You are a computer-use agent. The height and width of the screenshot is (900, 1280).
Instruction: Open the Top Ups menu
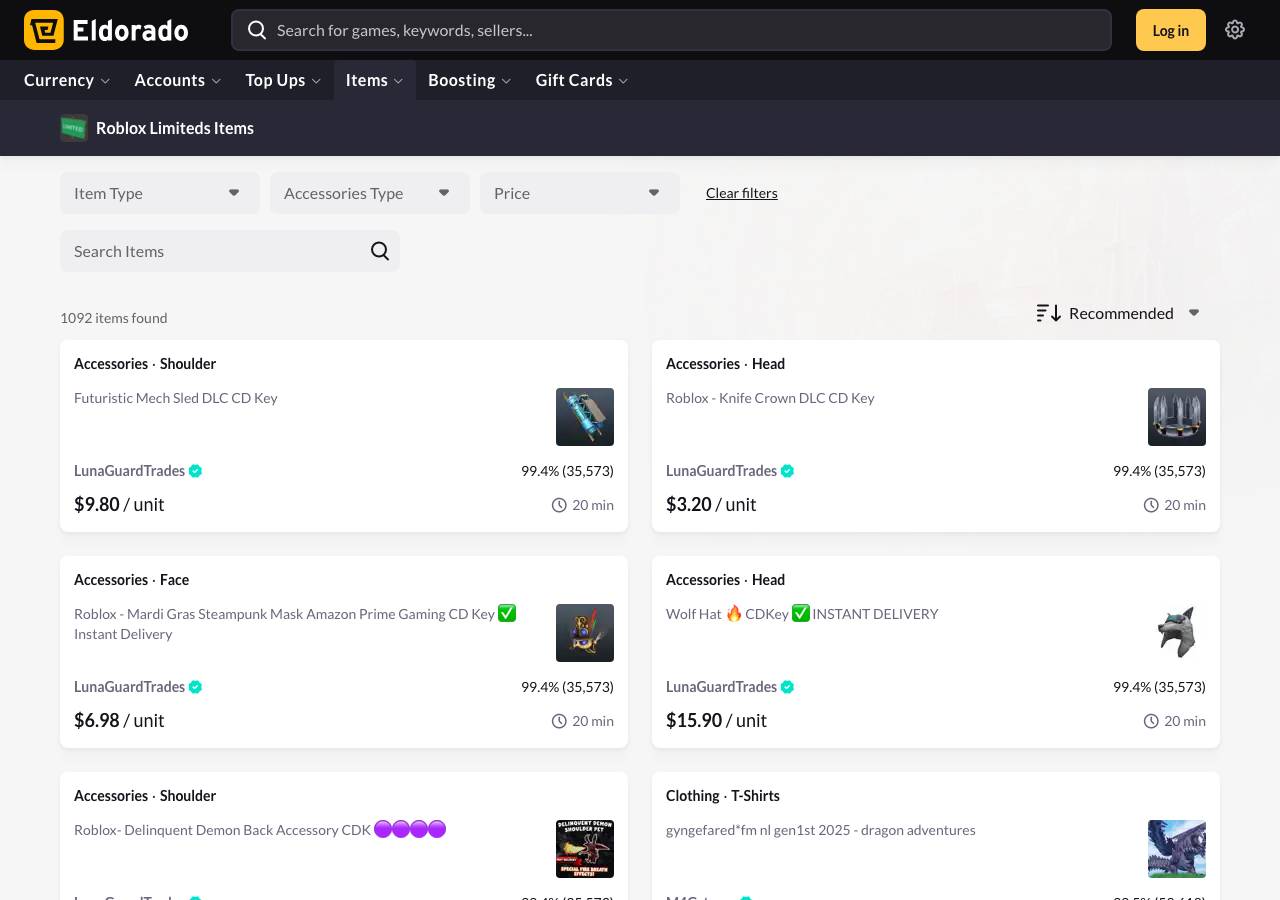(283, 80)
